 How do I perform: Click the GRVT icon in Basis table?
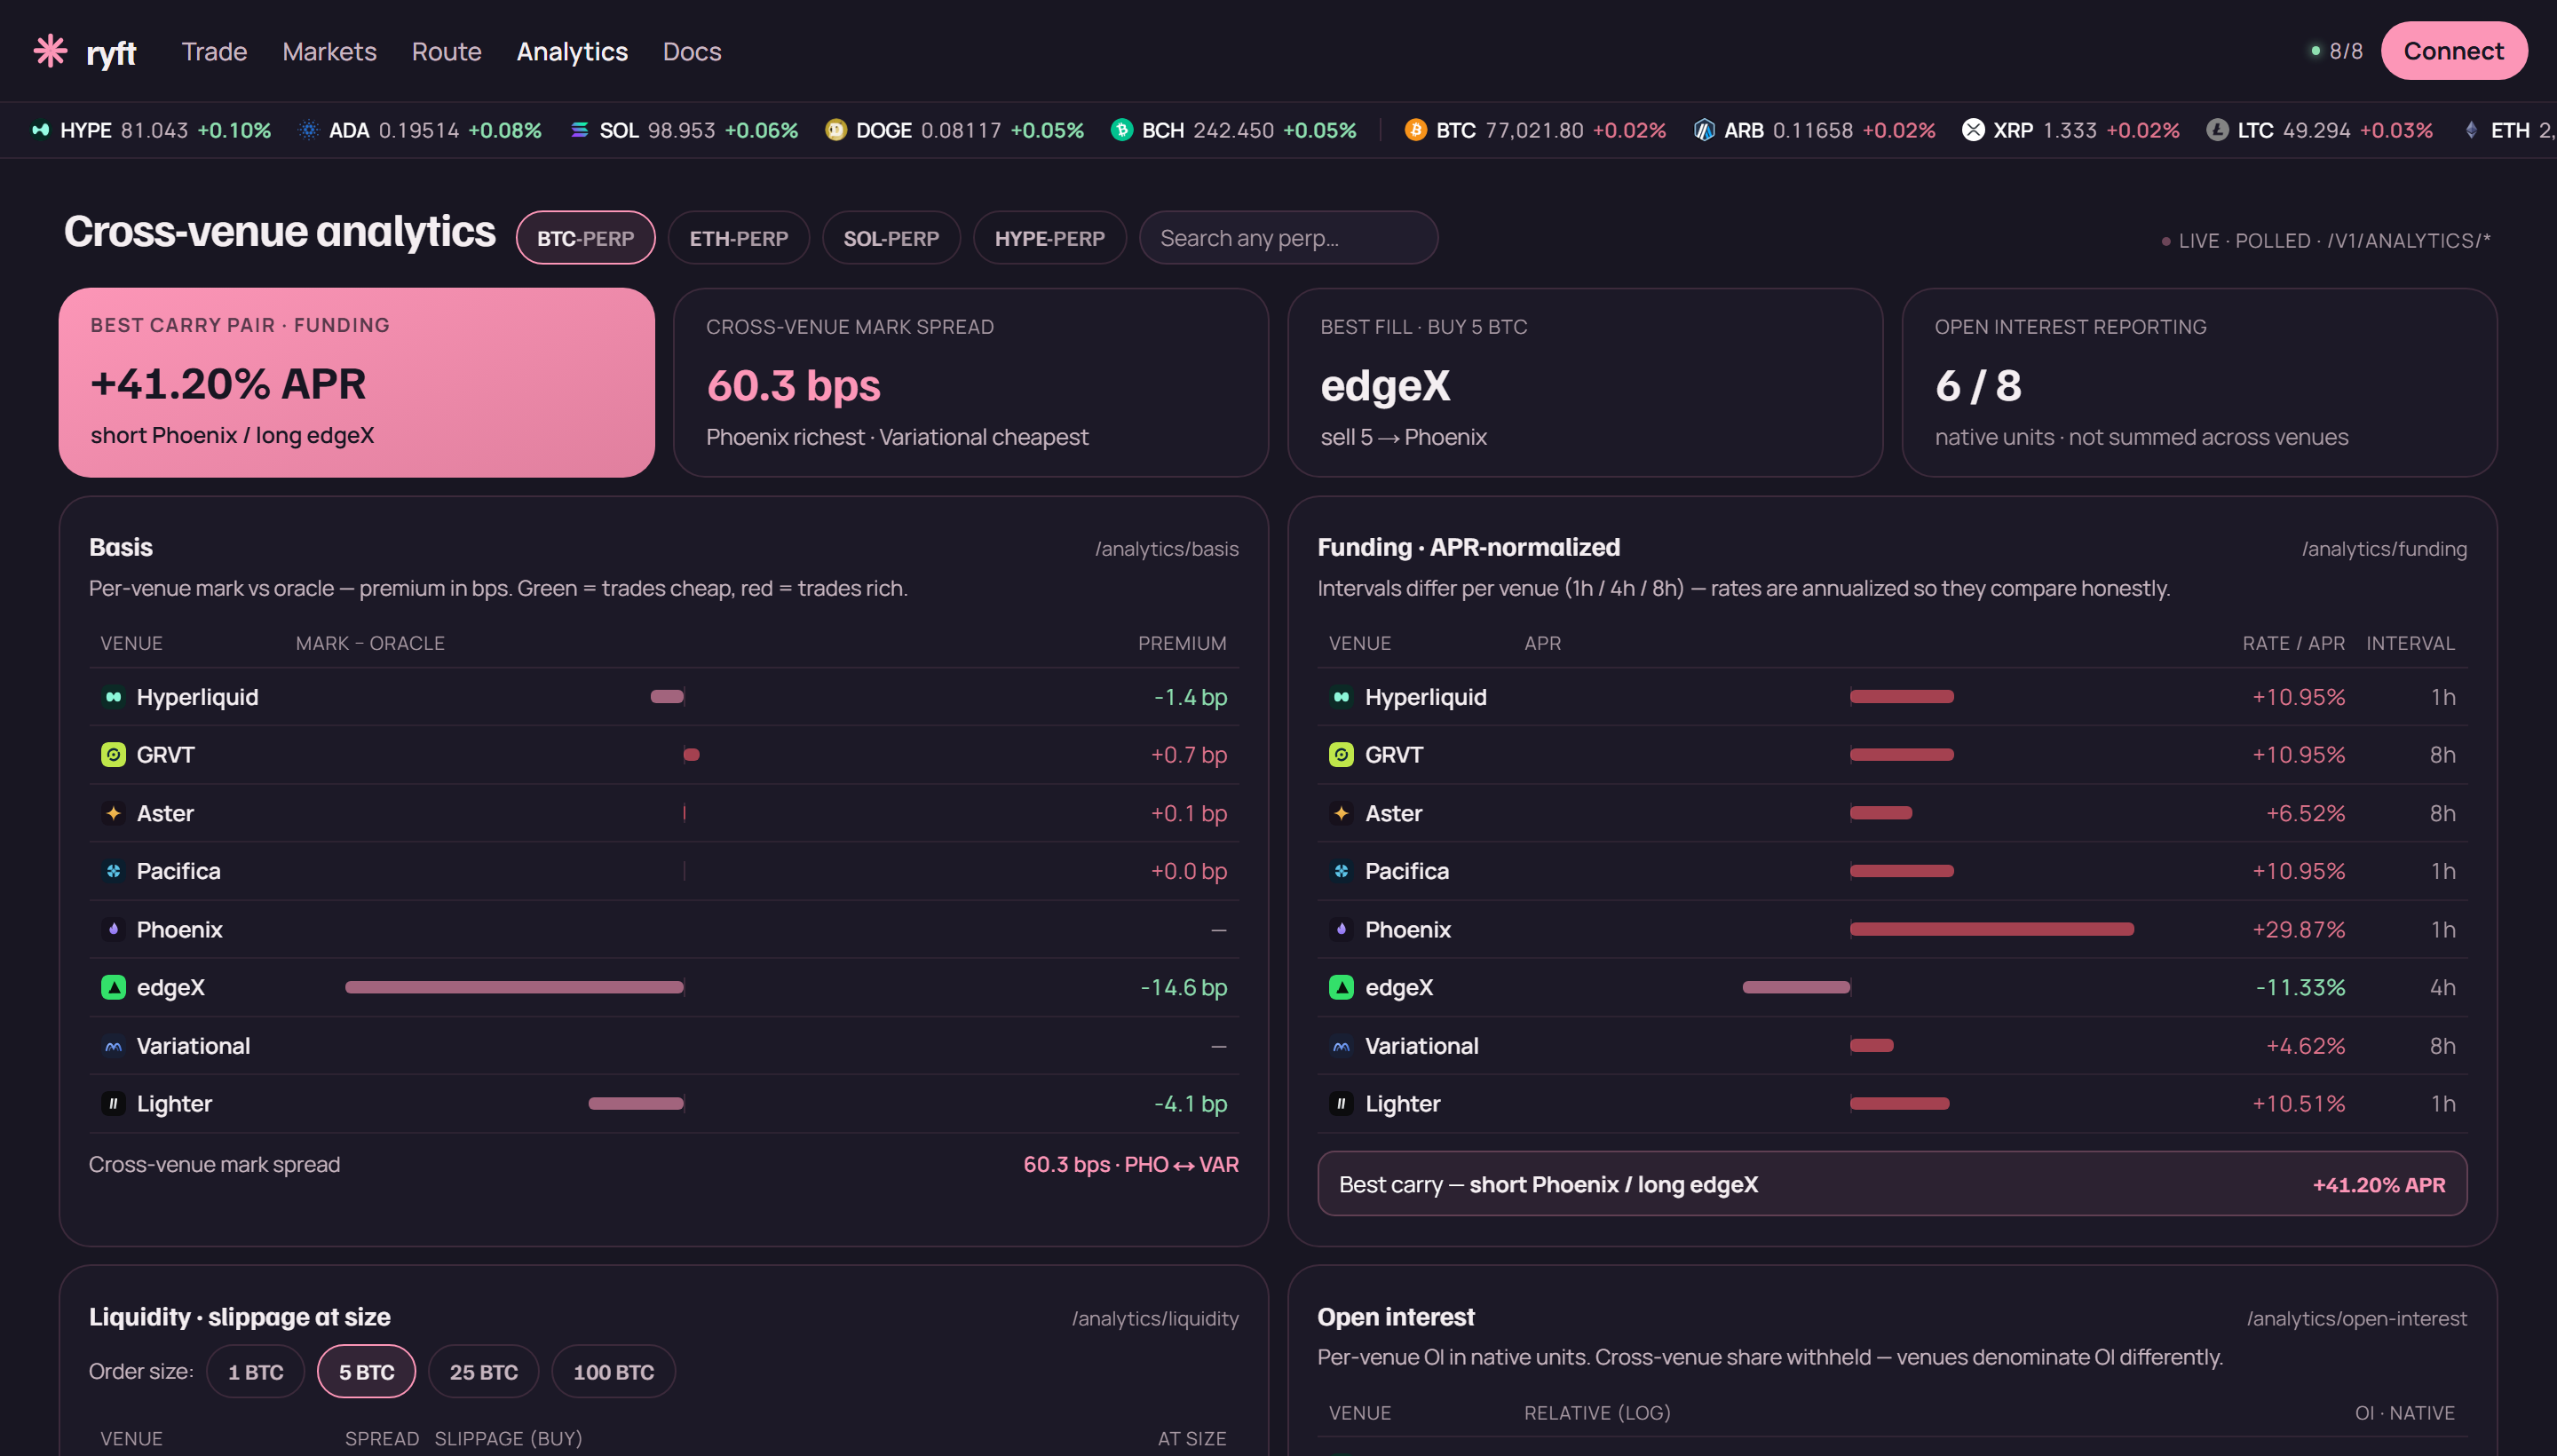[x=114, y=755]
